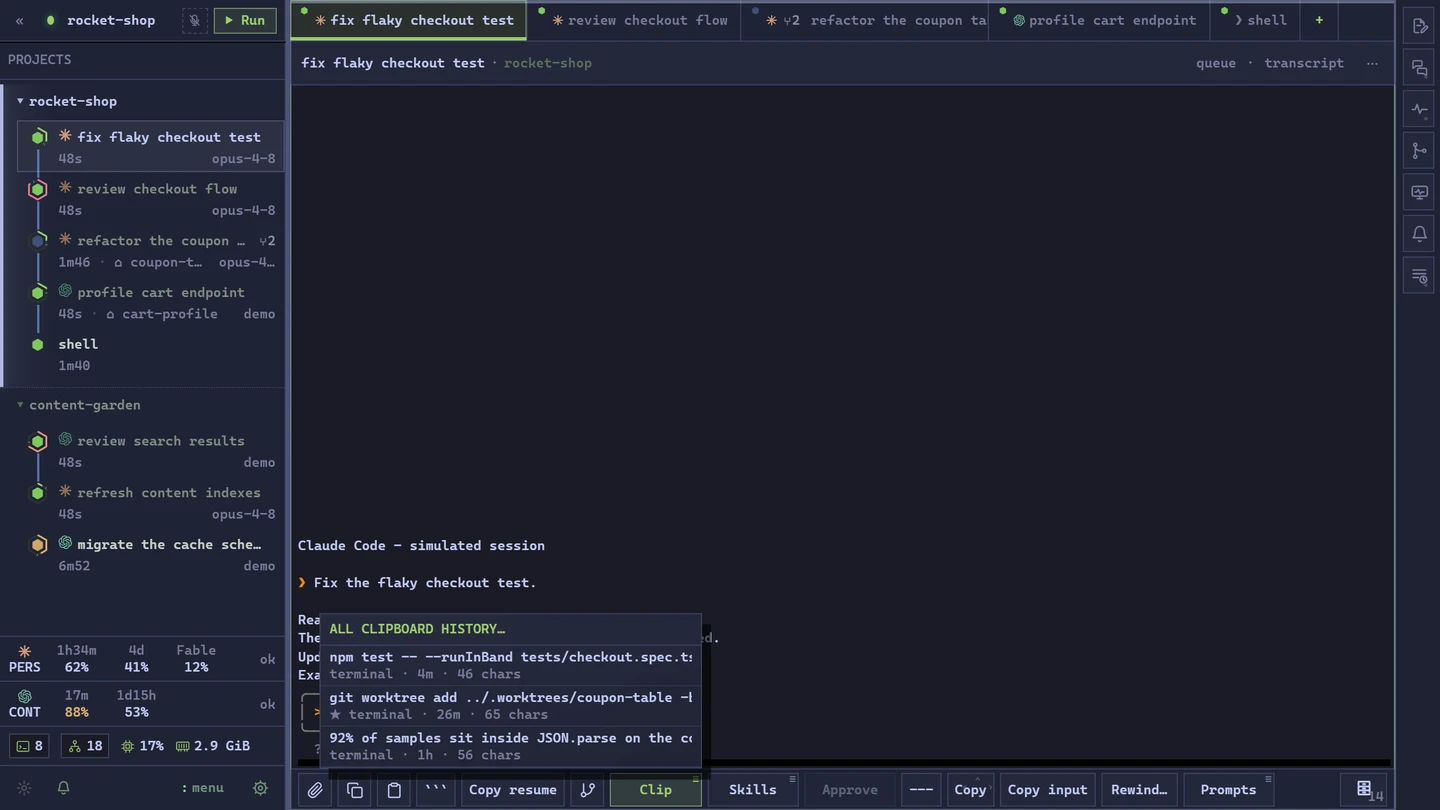The width and height of the screenshot is (1440, 810).
Task: Click the Rewind… button
Action: click(1139, 790)
